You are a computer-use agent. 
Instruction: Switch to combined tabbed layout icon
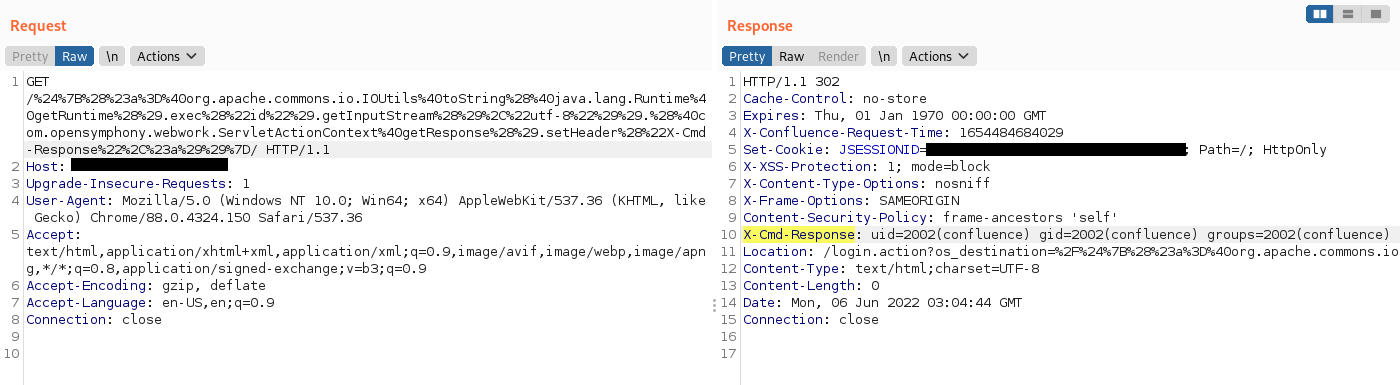point(1376,14)
